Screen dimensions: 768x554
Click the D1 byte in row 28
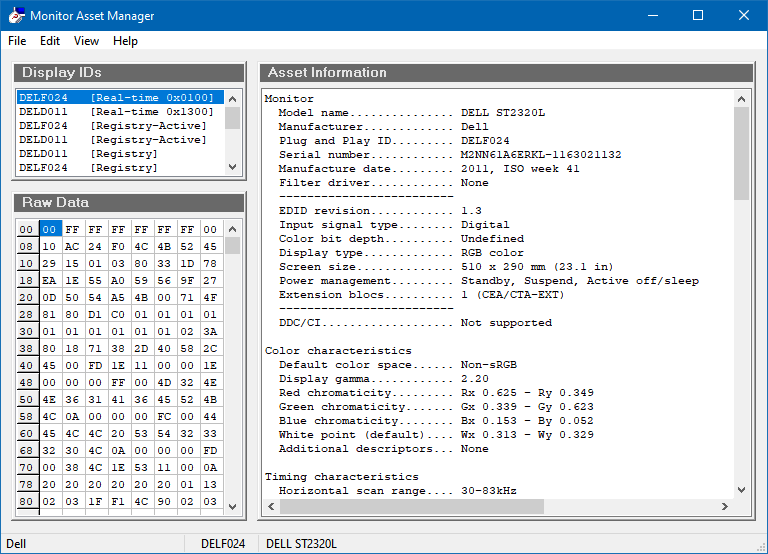click(95, 314)
